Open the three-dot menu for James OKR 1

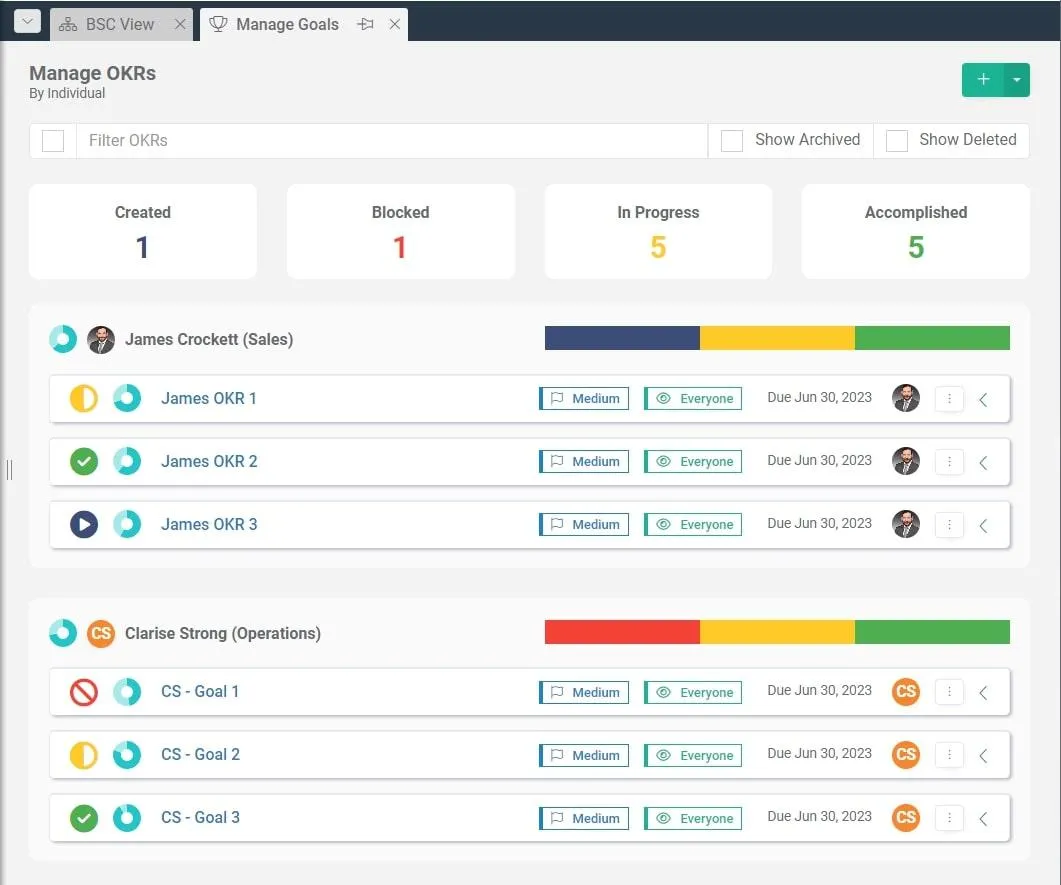(949, 399)
